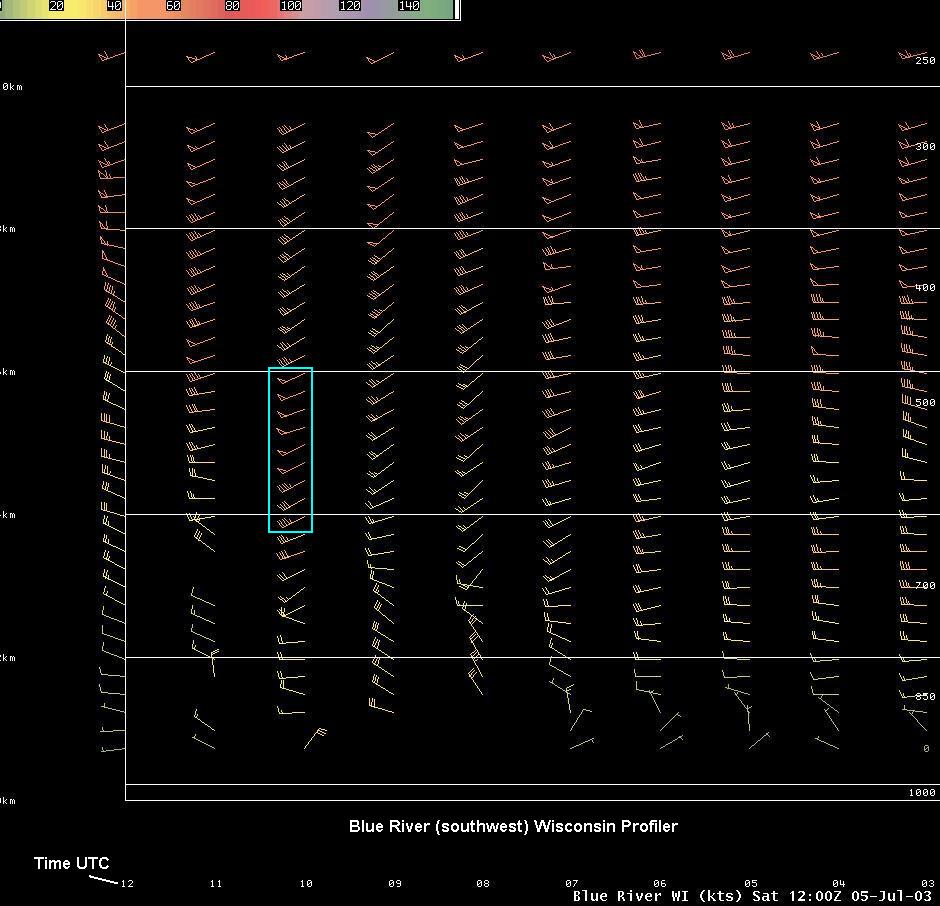The image size is (940, 906).
Task: Select the wind barb sample beside Time UTC
Action: [x=102, y=880]
